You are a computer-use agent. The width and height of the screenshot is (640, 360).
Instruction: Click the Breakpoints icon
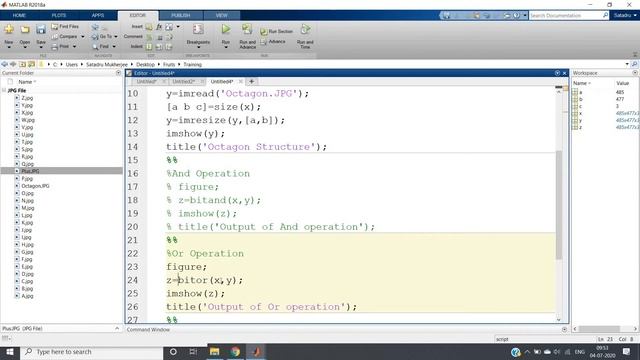198,29
